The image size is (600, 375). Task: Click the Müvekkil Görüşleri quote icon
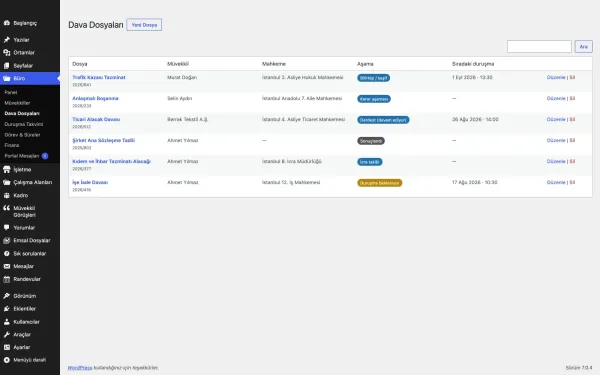7,208
